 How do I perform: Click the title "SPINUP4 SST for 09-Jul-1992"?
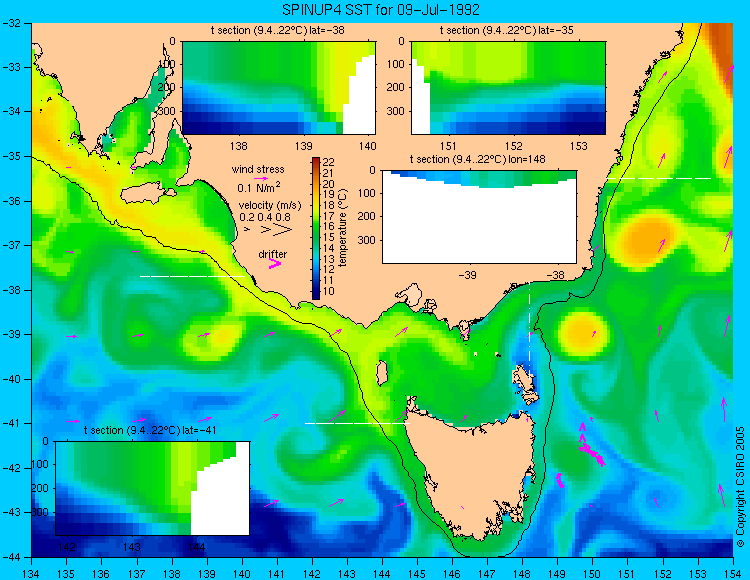[381, 10]
